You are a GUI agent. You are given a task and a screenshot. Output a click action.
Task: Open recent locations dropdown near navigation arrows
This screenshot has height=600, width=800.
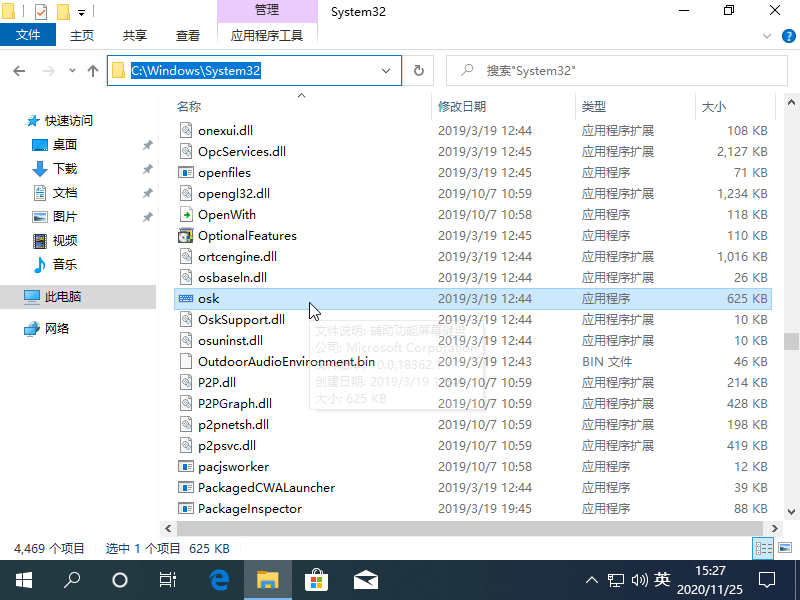(x=71, y=70)
